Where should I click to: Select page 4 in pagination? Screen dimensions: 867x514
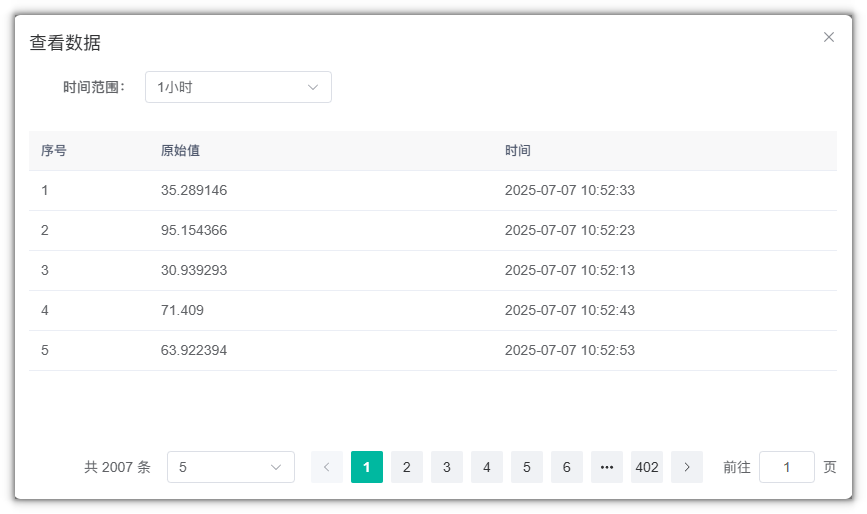487,467
